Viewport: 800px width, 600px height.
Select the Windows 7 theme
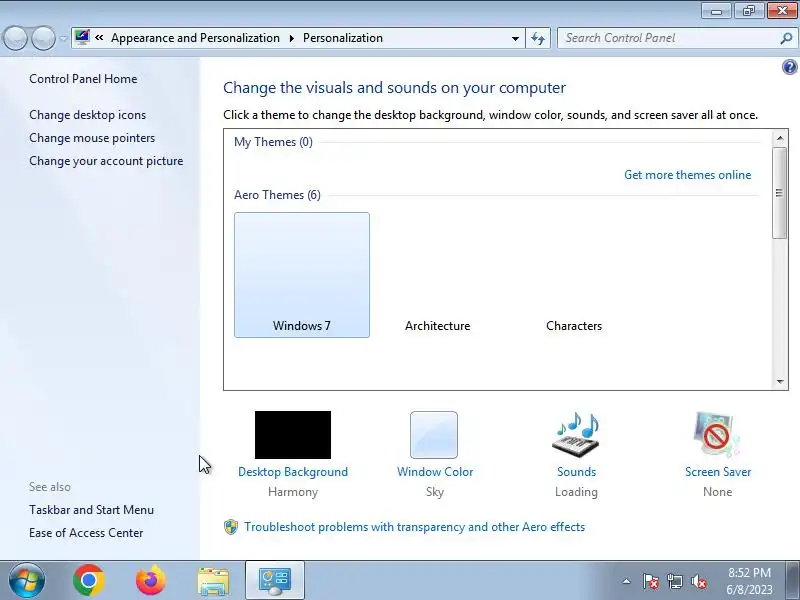302,275
